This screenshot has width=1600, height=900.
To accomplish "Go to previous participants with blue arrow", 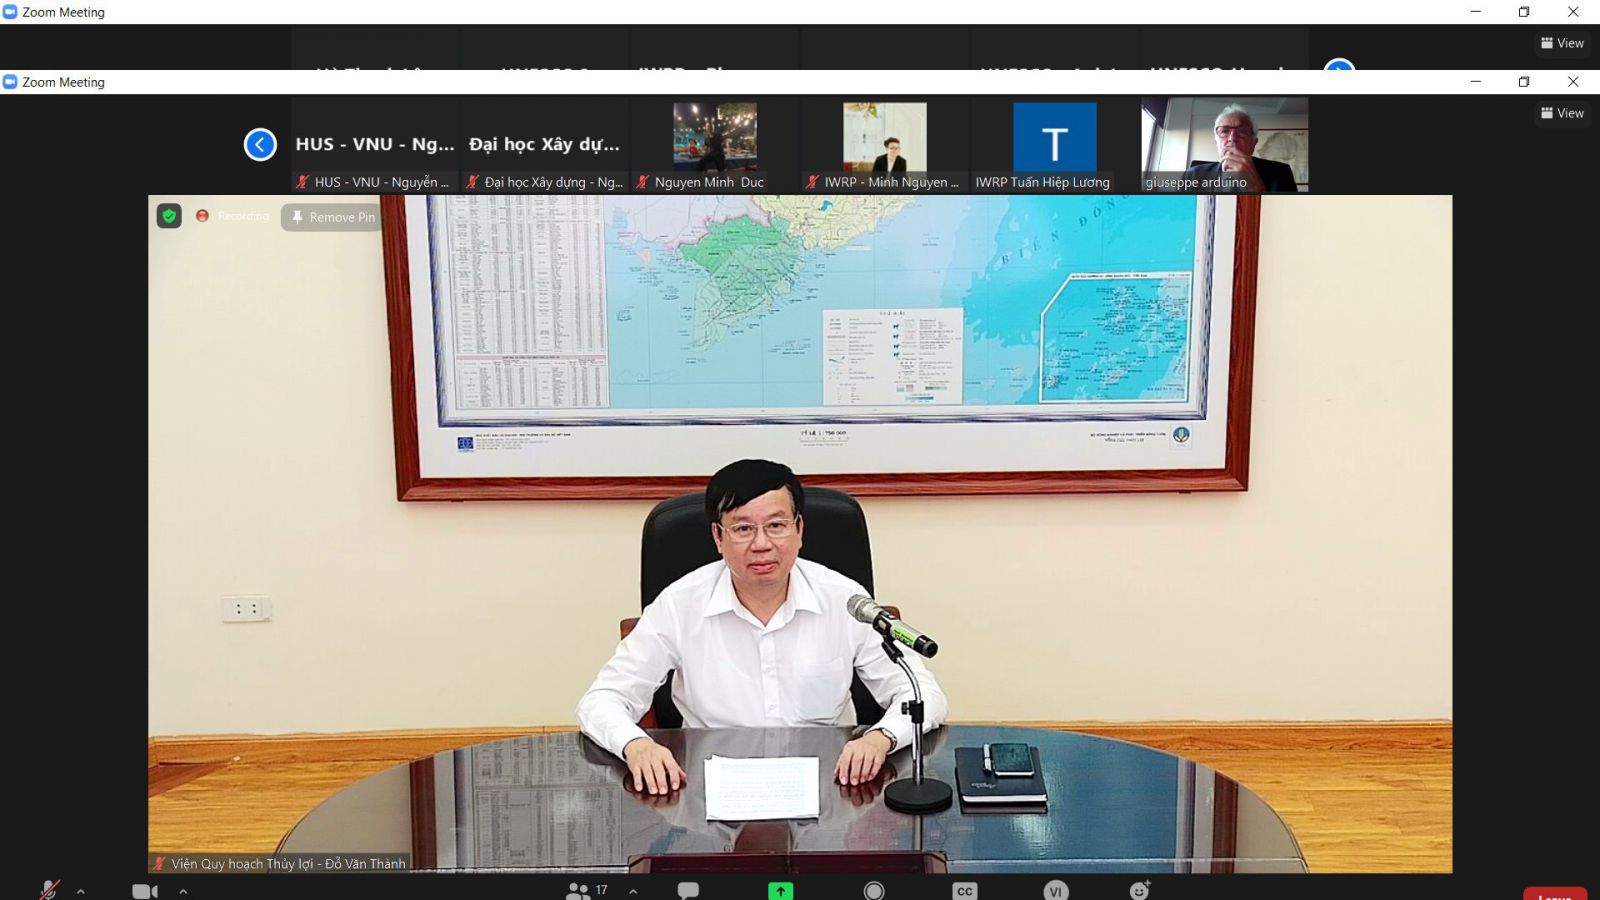I will 260,145.
